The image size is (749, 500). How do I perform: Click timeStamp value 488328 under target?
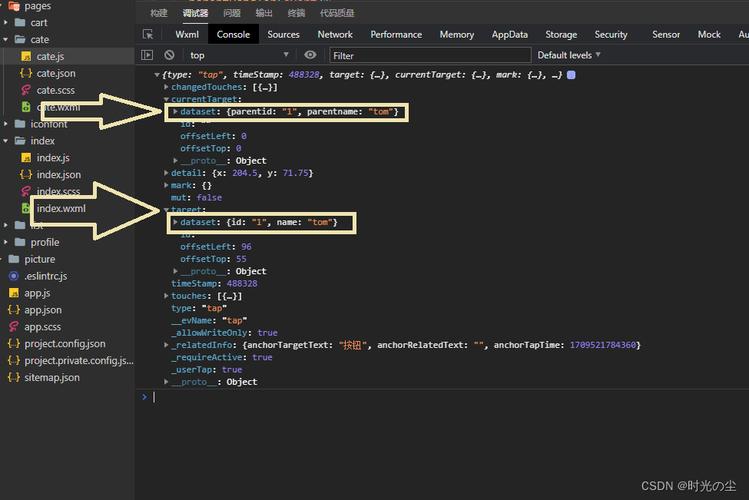[x=242, y=284]
